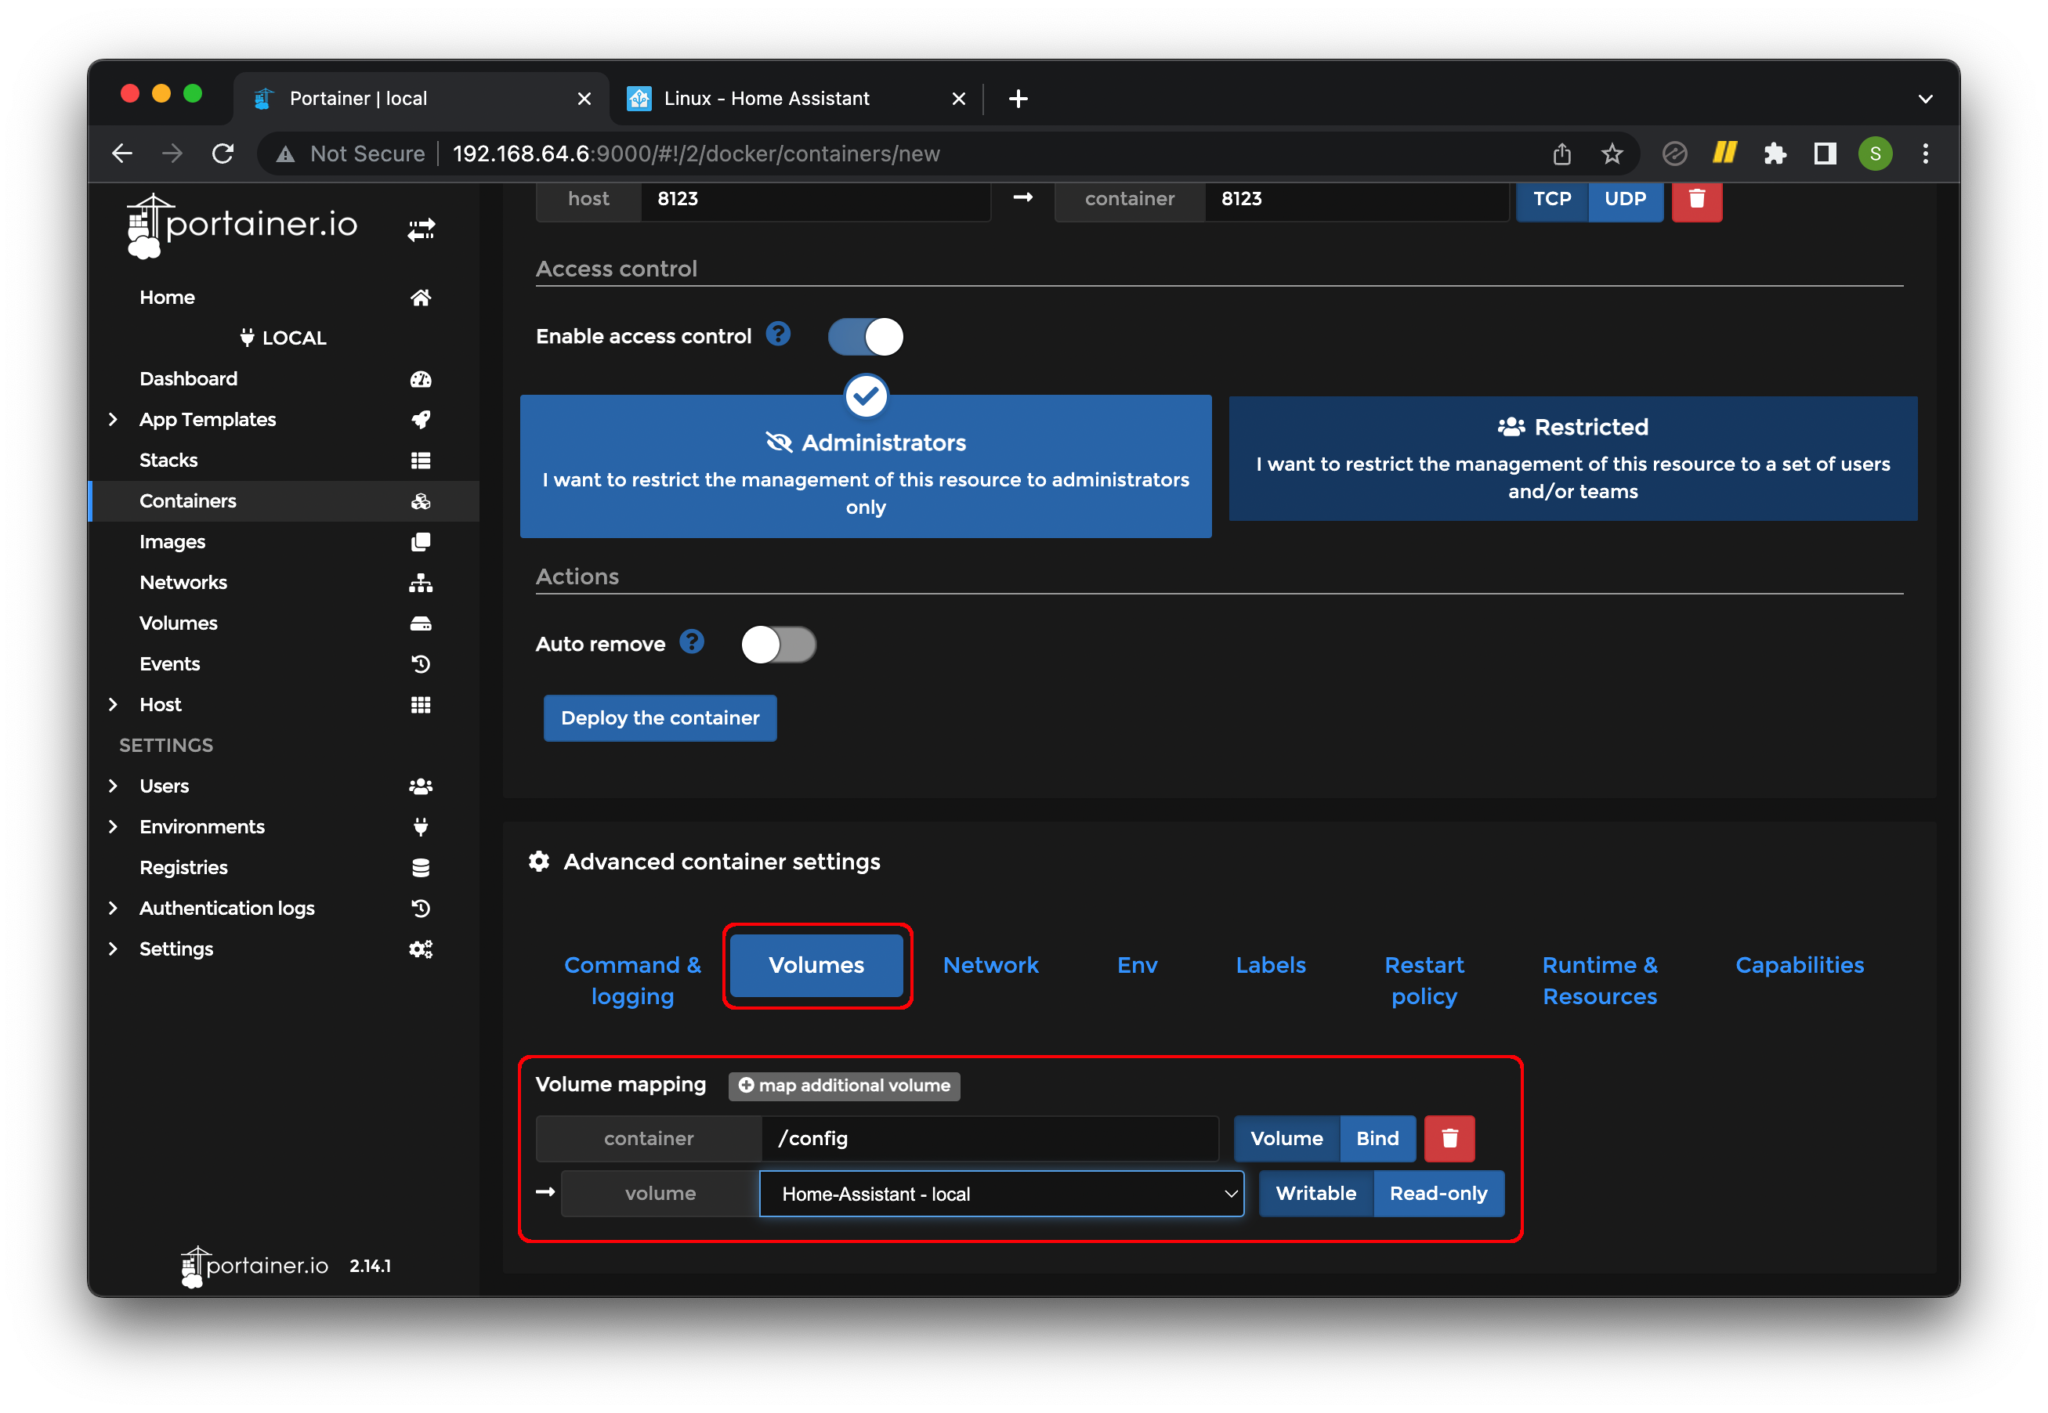Switch to Restart policy tab

1424,980
